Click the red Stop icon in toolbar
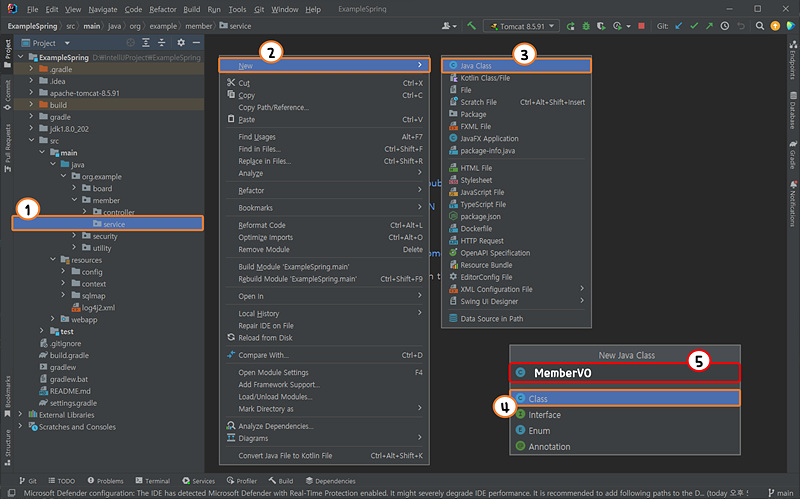This screenshot has width=800, height=499. (x=641, y=26)
